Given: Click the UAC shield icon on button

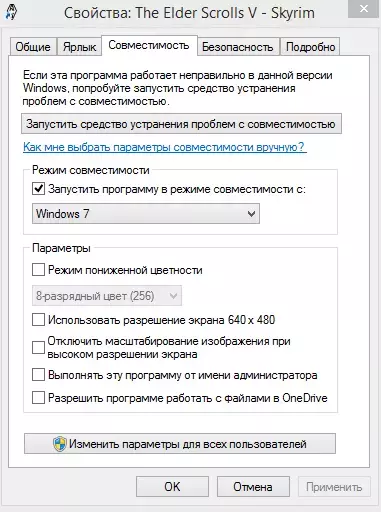Looking at the screenshot, I should [60, 444].
